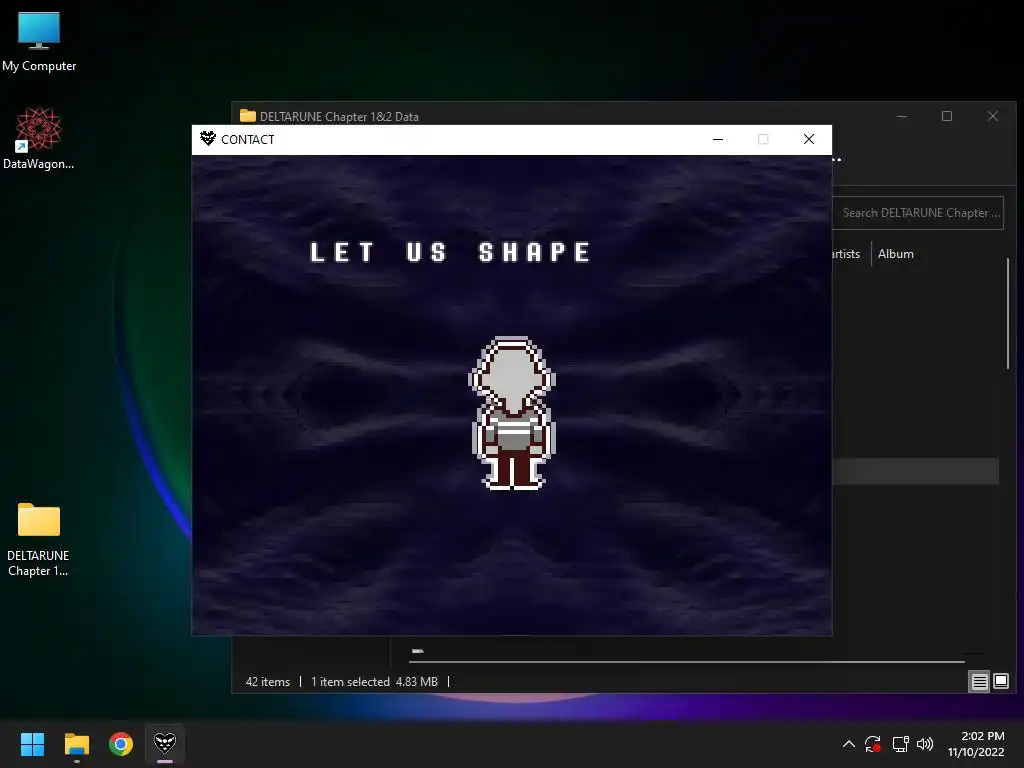Screen dimensions: 1024x768
Task: Maximize the DELTARUNE Data Explorer window
Action: pos(947,116)
